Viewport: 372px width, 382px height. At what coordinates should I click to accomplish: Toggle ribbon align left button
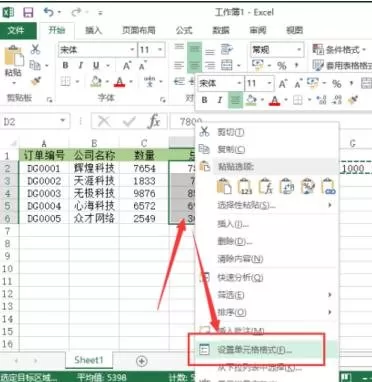179,65
